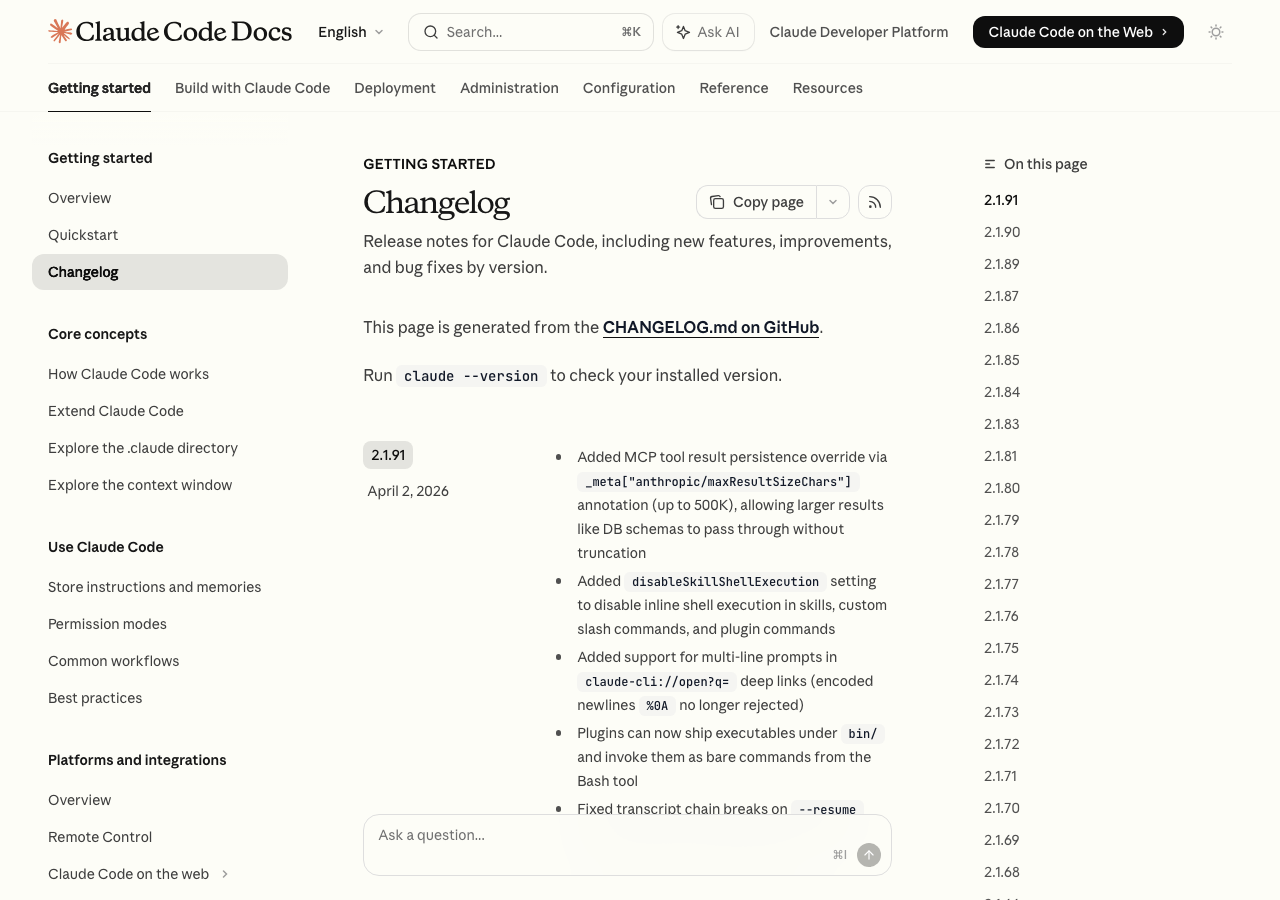Viewport: 1280px width, 900px height.
Task: Expand the Copy page options chevron
Action: pyautogui.click(x=832, y=201)
